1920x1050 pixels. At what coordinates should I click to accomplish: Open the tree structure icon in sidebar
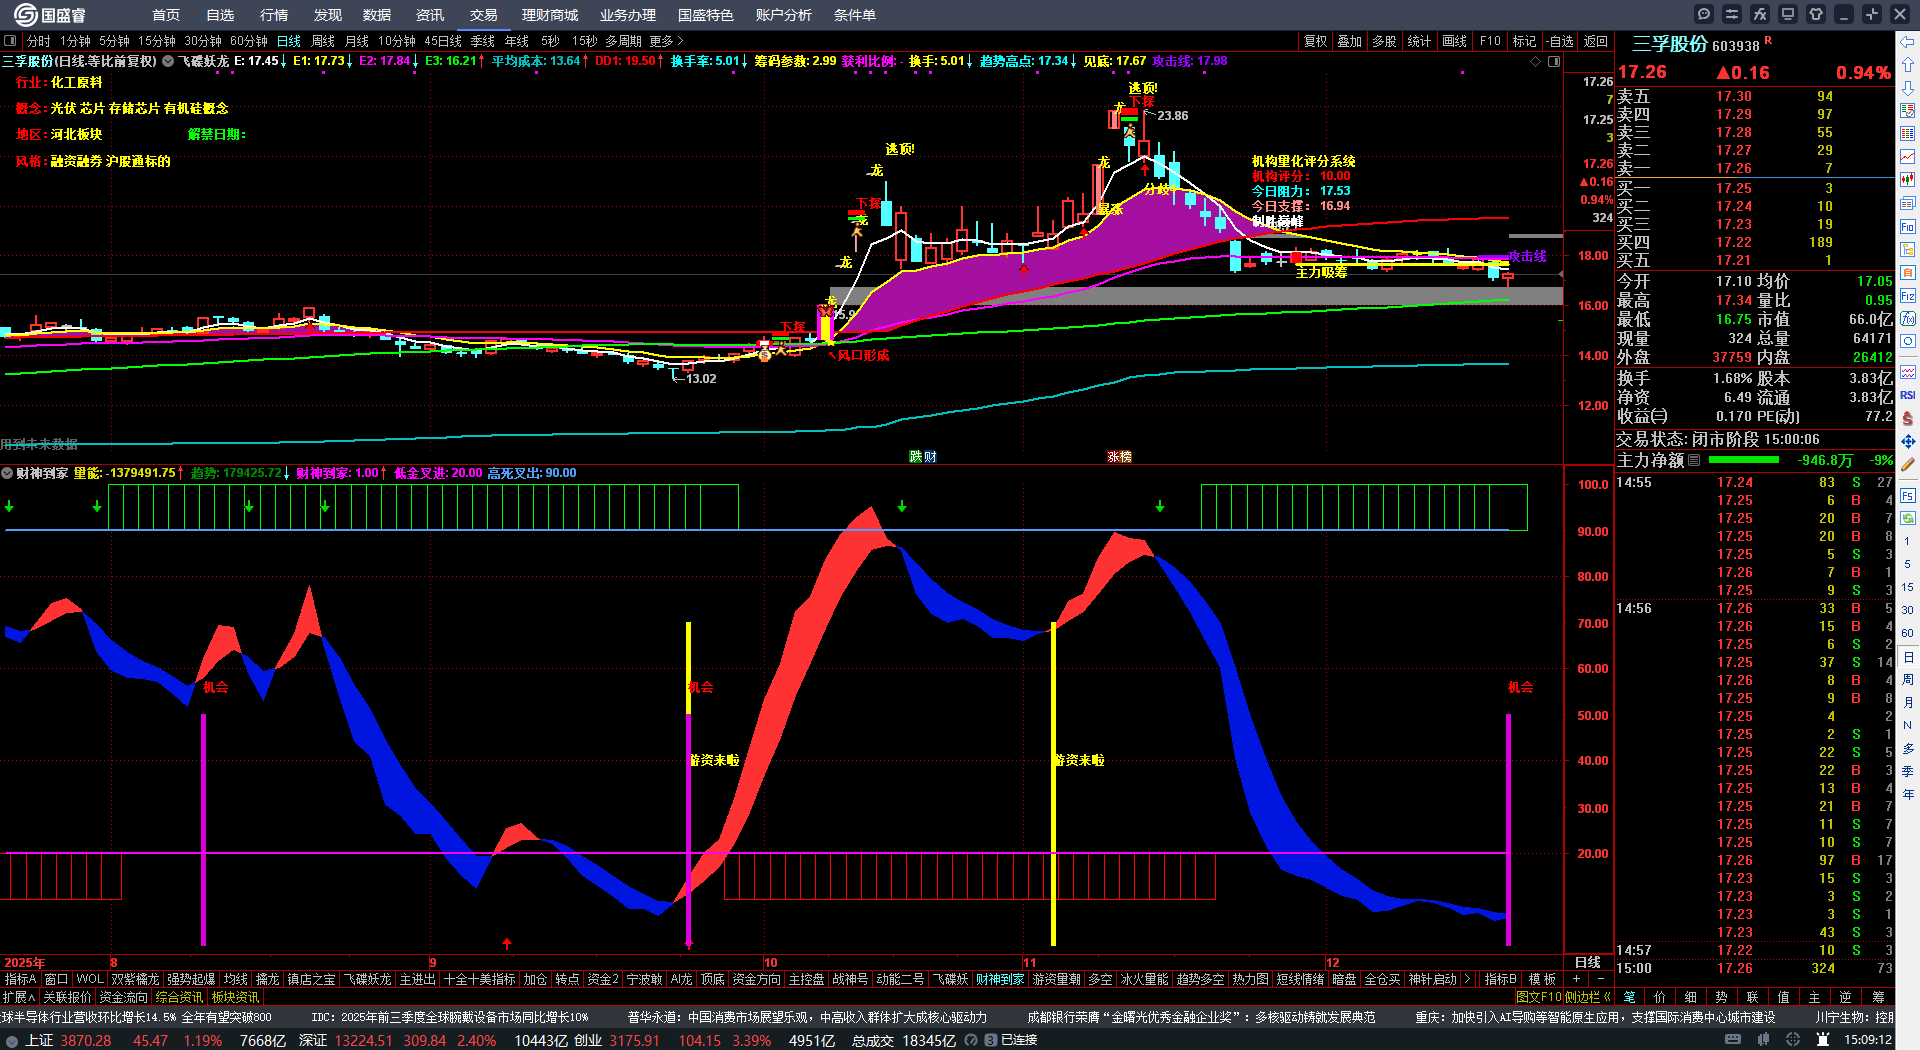tap(1908, 250)
